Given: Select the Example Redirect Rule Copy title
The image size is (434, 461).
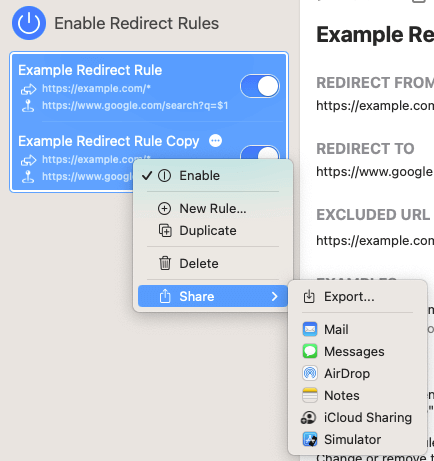Looking at the screenshot, I should (109, 141).
